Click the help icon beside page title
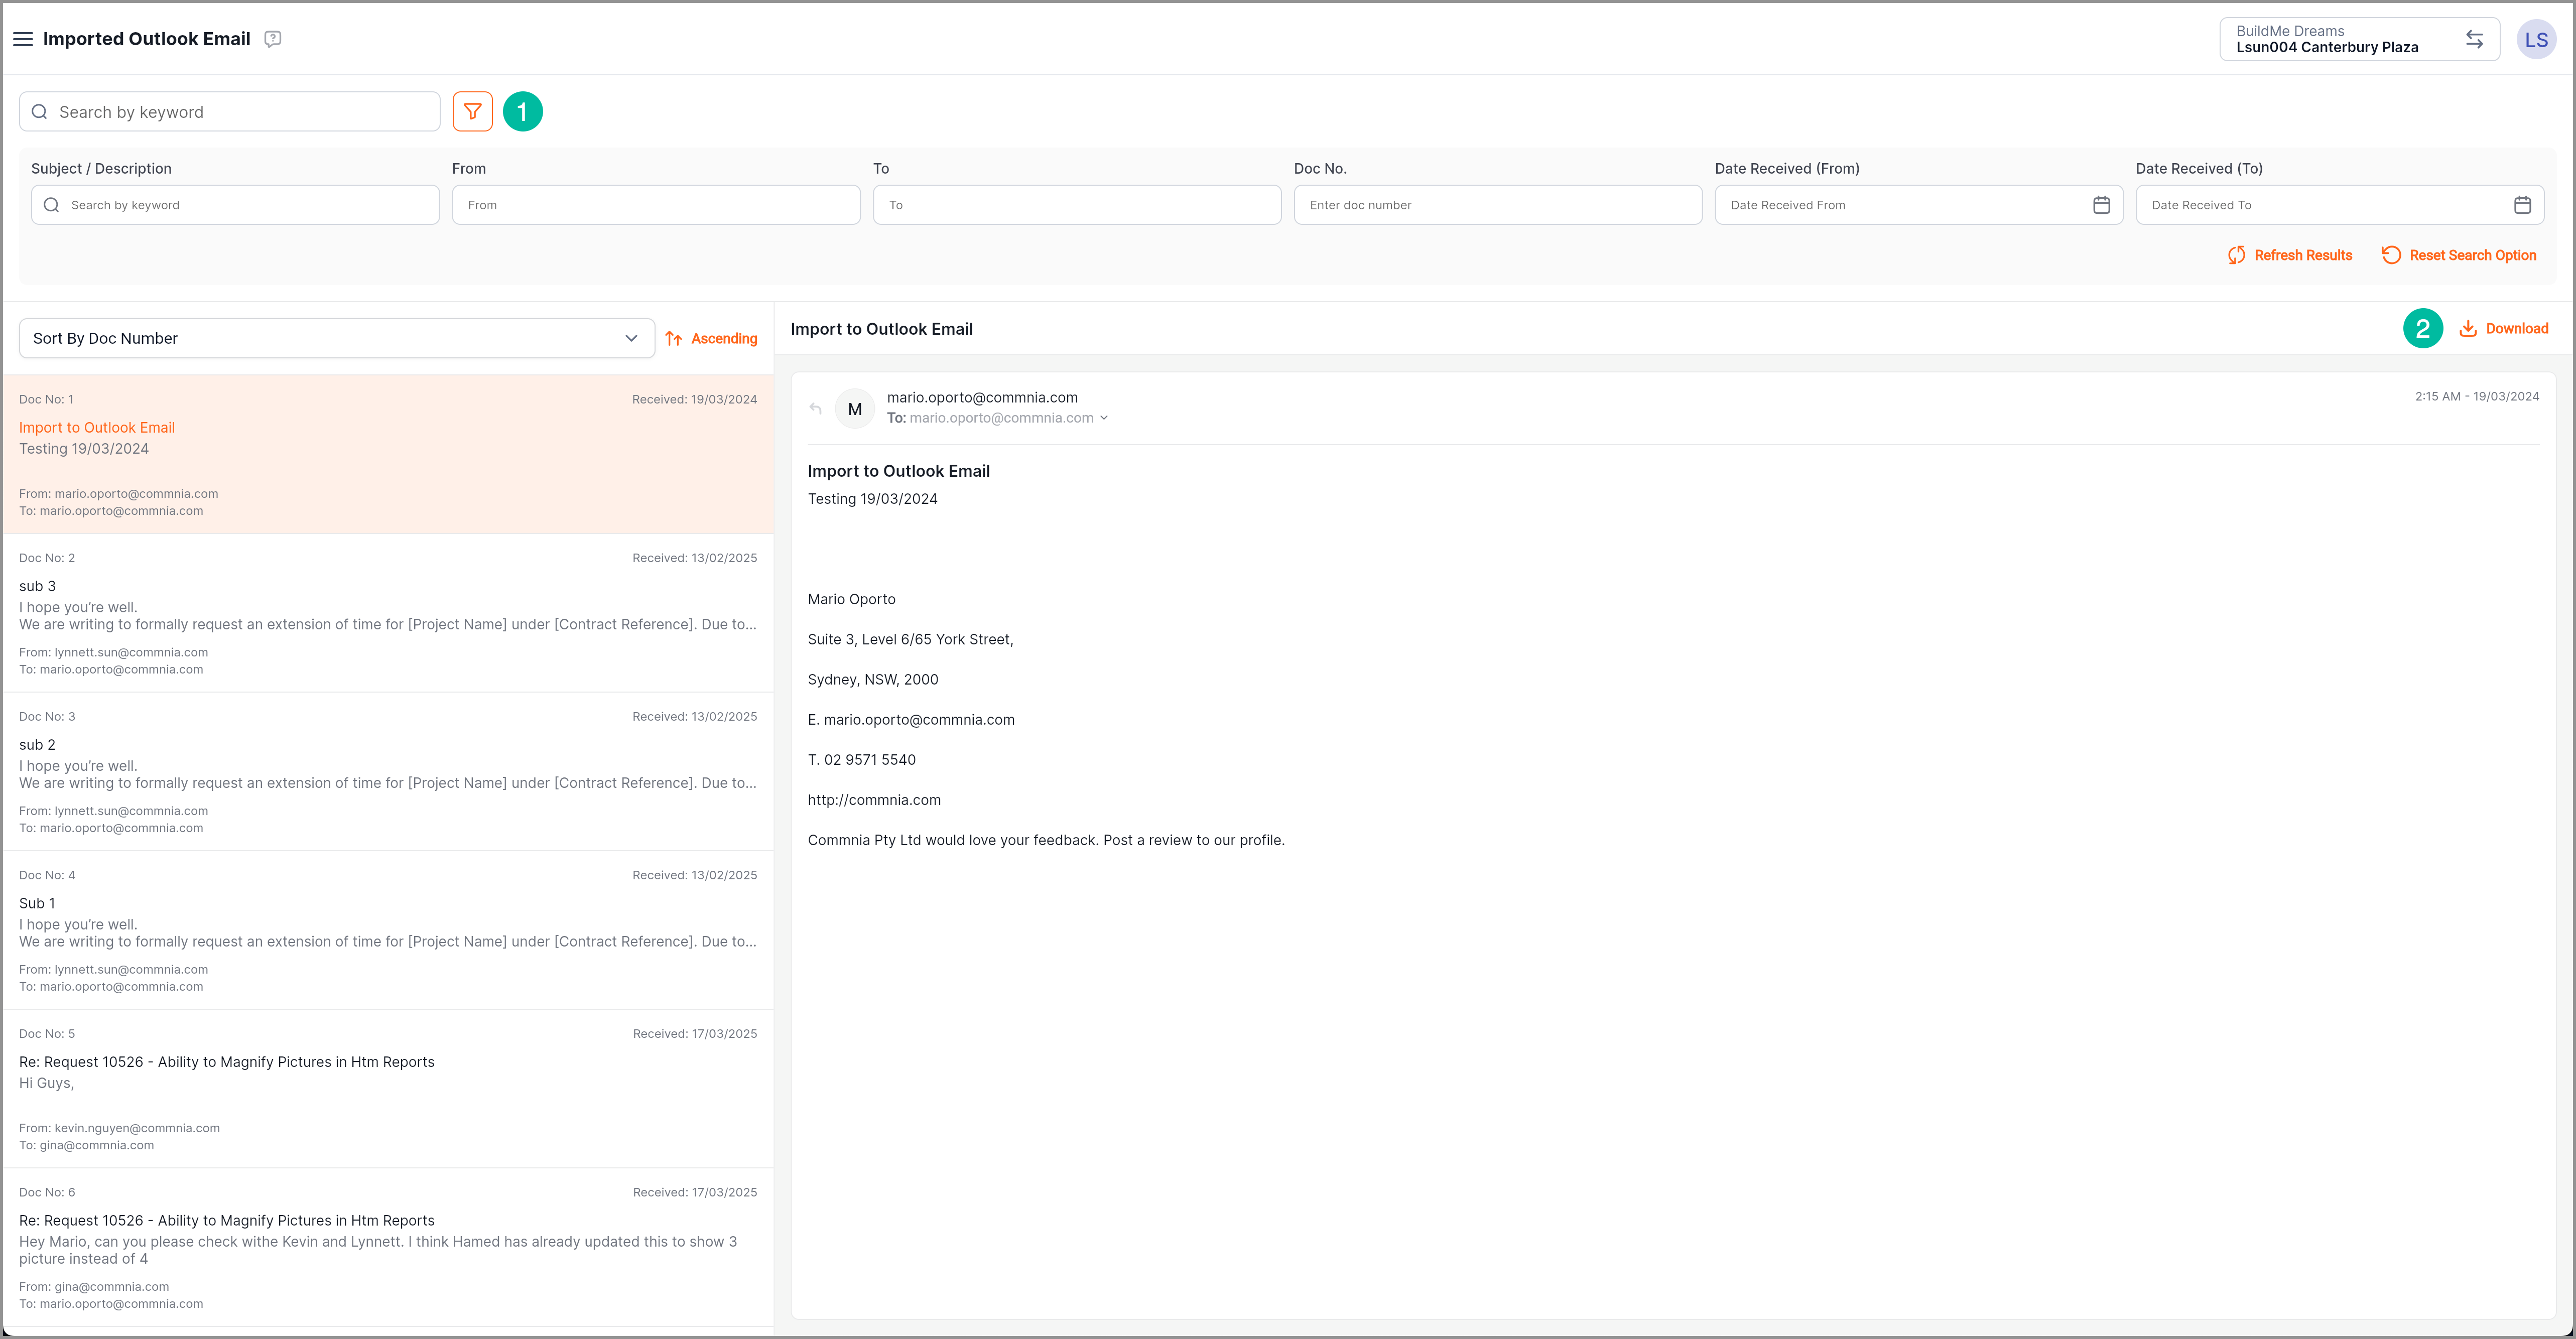This screenshot has height=1339, width=2576. 272,39
